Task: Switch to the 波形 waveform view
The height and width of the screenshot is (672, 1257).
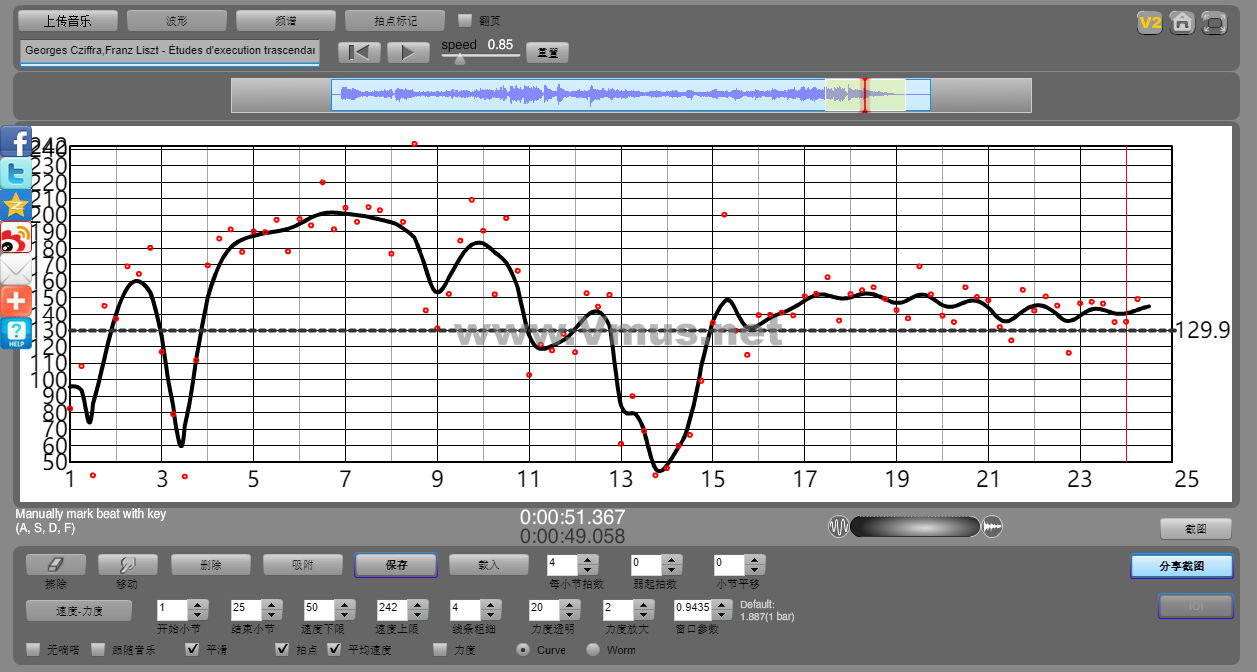Action: (177, 20)
